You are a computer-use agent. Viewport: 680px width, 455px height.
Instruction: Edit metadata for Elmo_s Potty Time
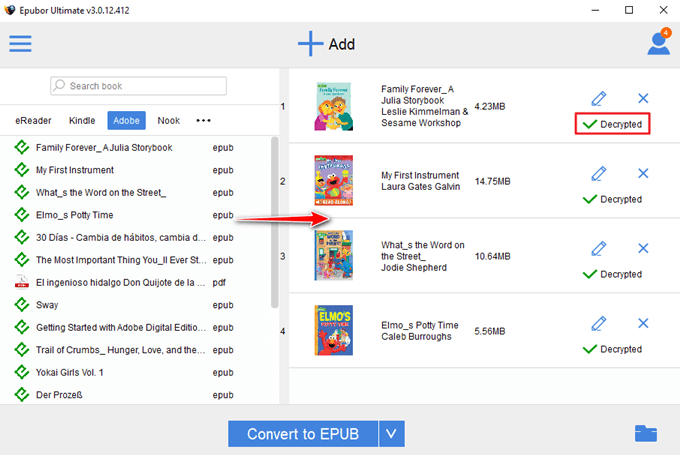598,324
